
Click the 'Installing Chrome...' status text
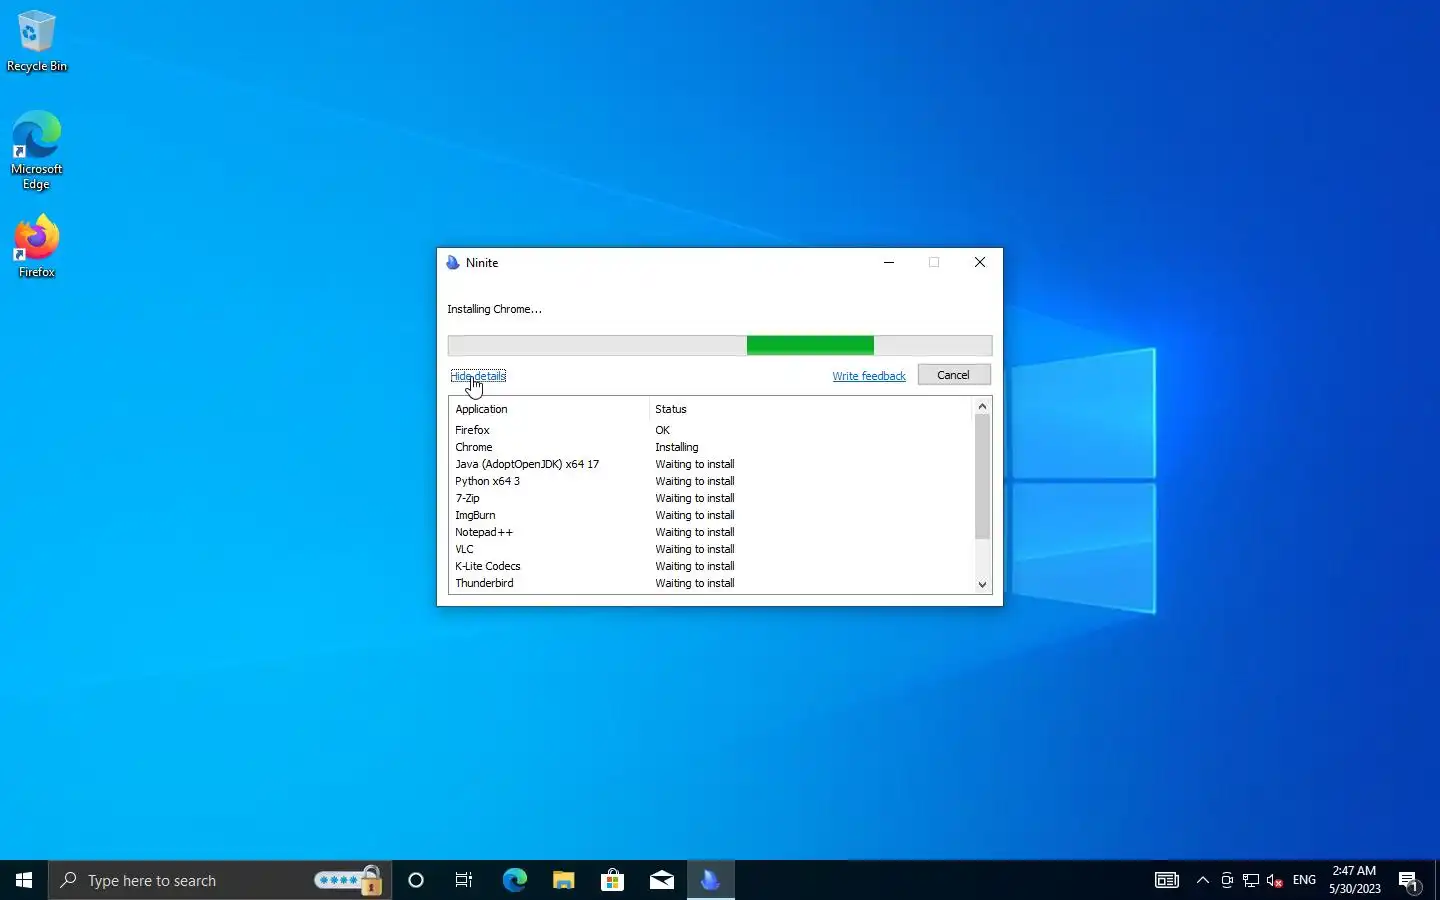click(494, 309)
